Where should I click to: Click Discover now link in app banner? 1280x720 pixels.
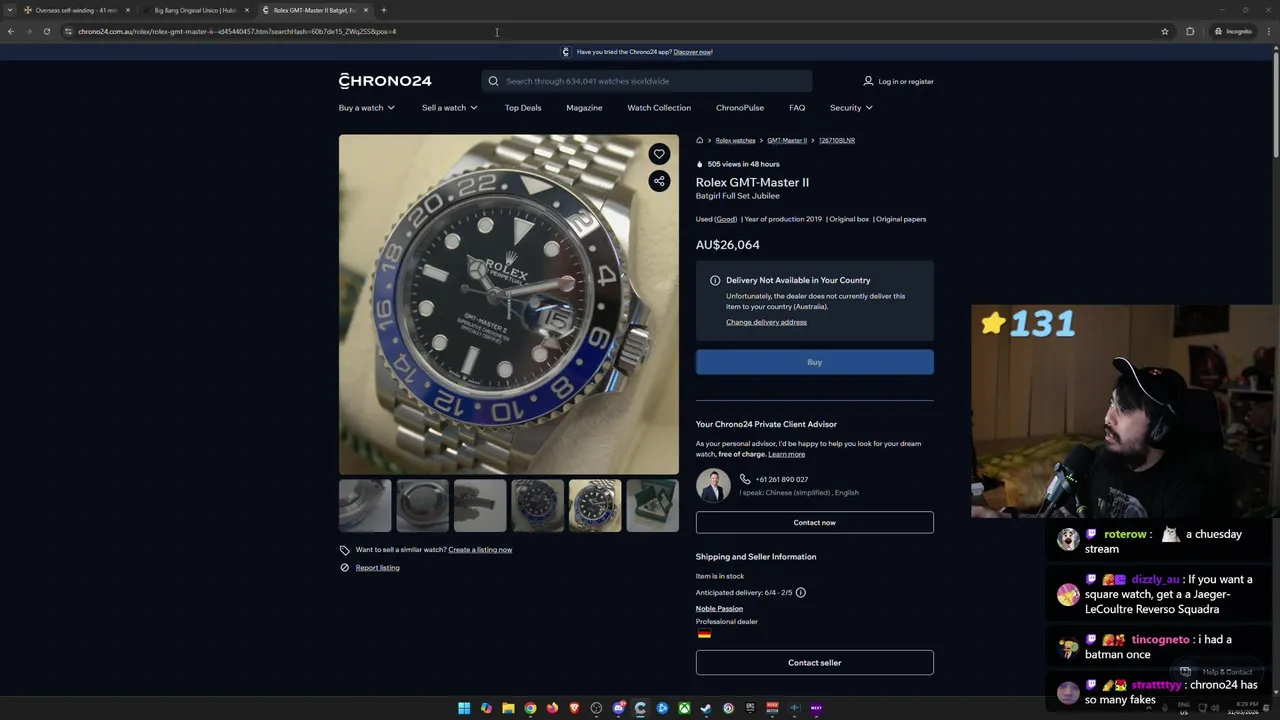pyautogui.click(x=693, y=52)
